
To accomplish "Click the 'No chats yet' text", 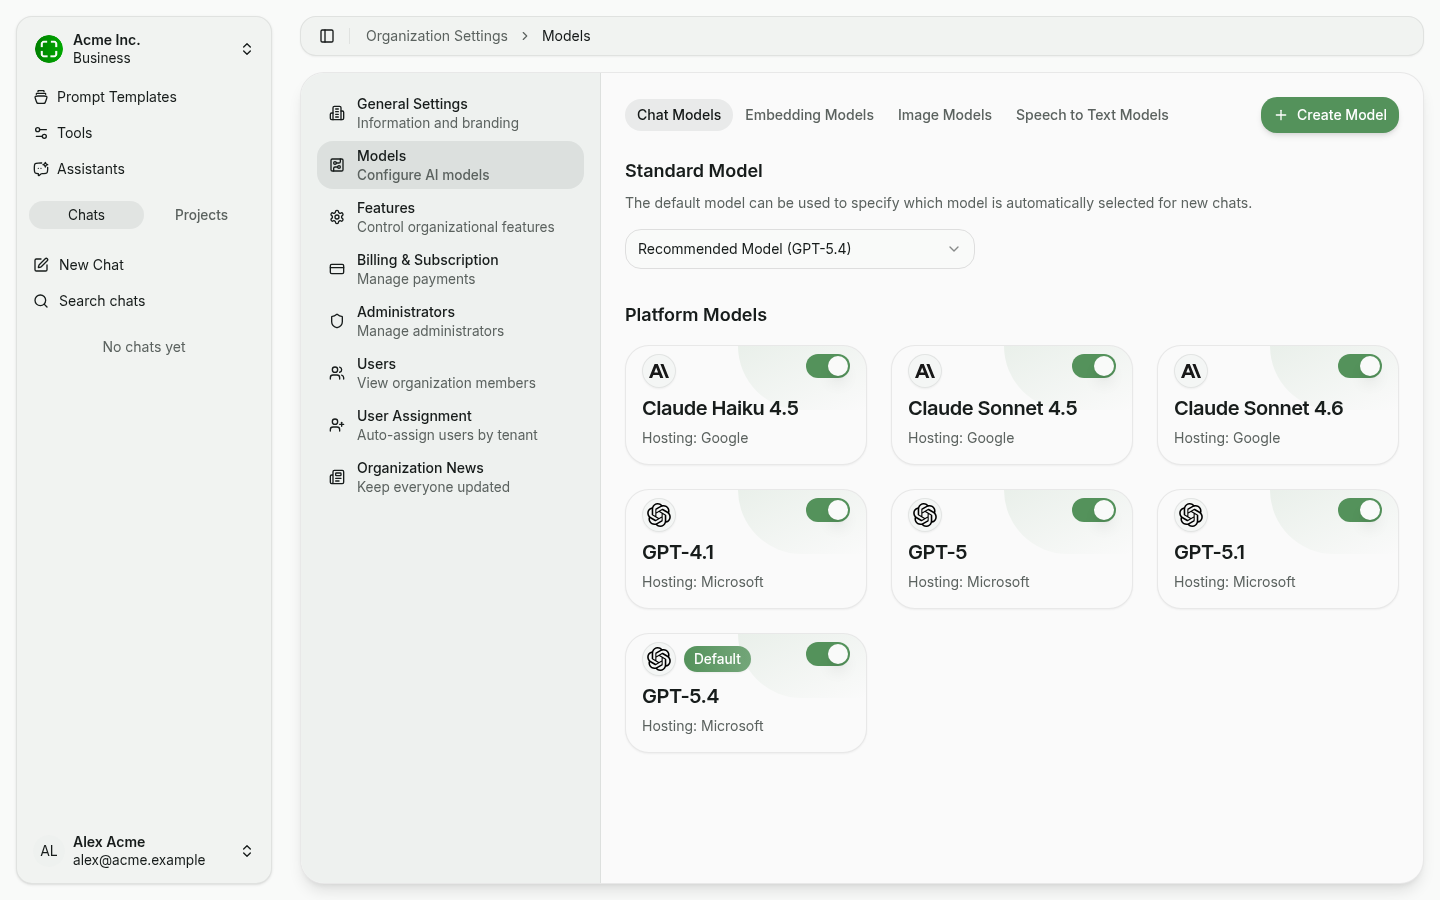I will tap(144, 347).
